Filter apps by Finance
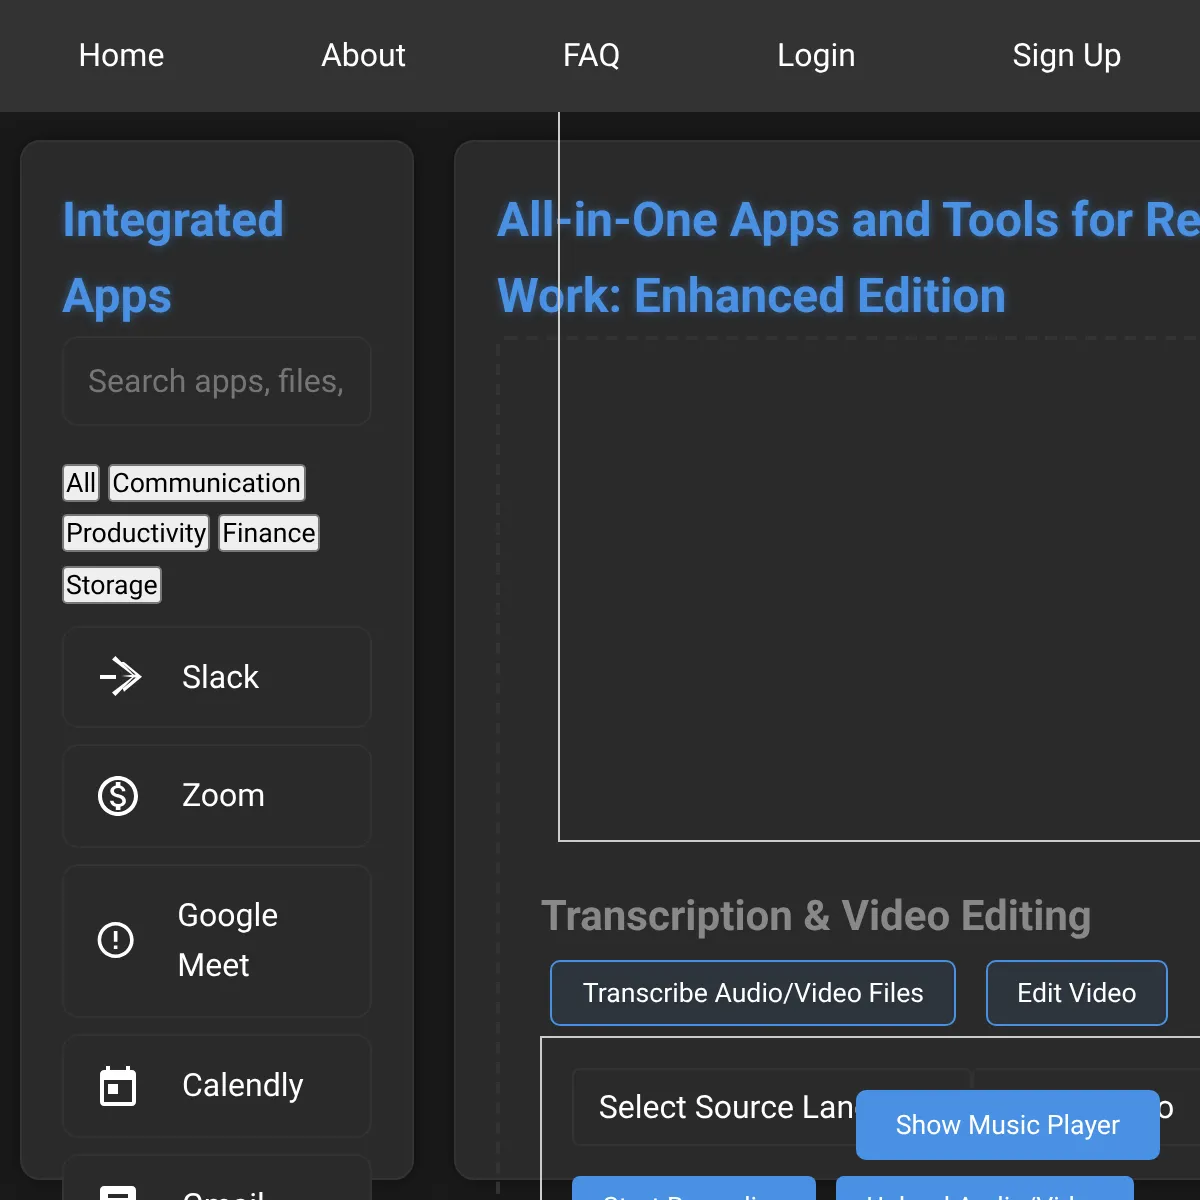The image size is (1200, 1200). (x=269, y=533)
